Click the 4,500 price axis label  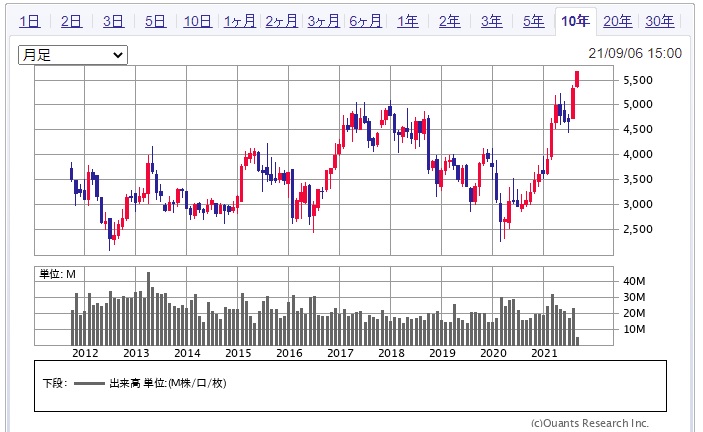click(638, 130)
